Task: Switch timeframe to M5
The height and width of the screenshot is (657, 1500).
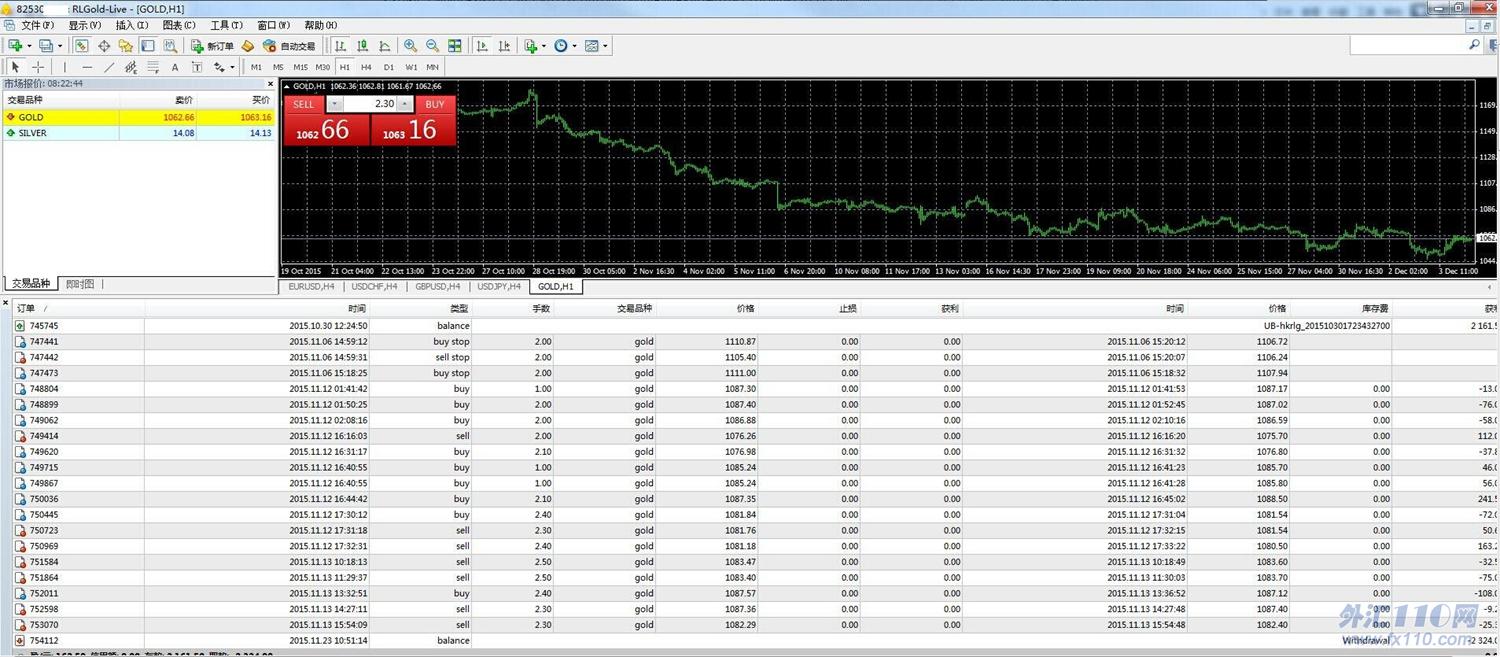Action: coord(278,67)
